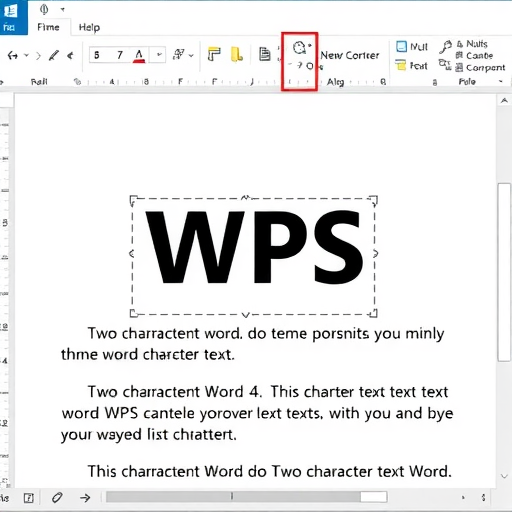Image resolution: width=512 pixels, height=512 pixels.
Task: Click the text 'your wayed list chrattert.'
Action: [x=149, y=435]
